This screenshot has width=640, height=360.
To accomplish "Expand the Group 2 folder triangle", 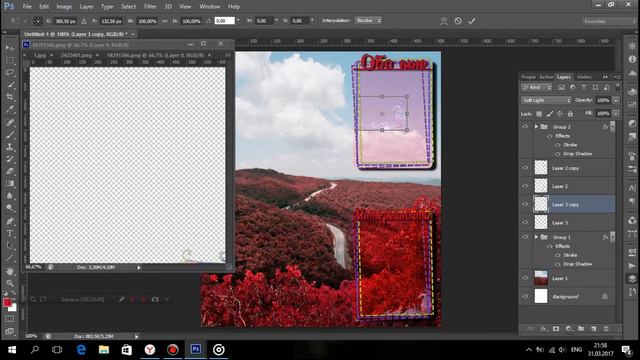I will 536,127.
